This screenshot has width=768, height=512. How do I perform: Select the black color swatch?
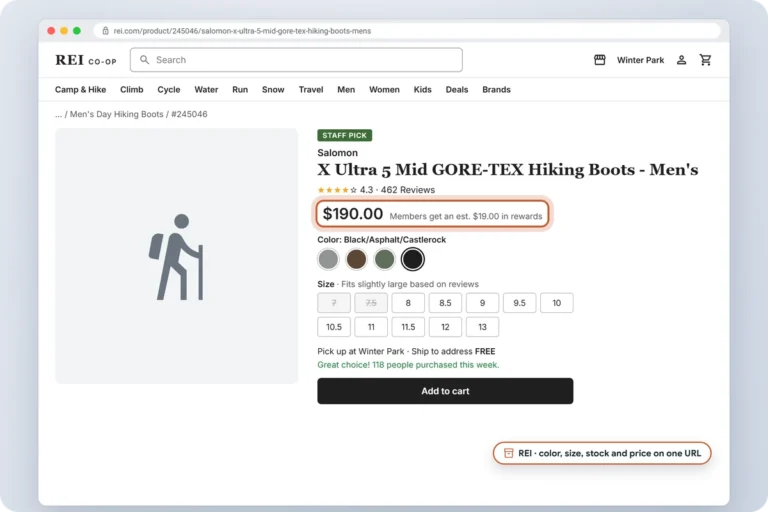point(412,259)
